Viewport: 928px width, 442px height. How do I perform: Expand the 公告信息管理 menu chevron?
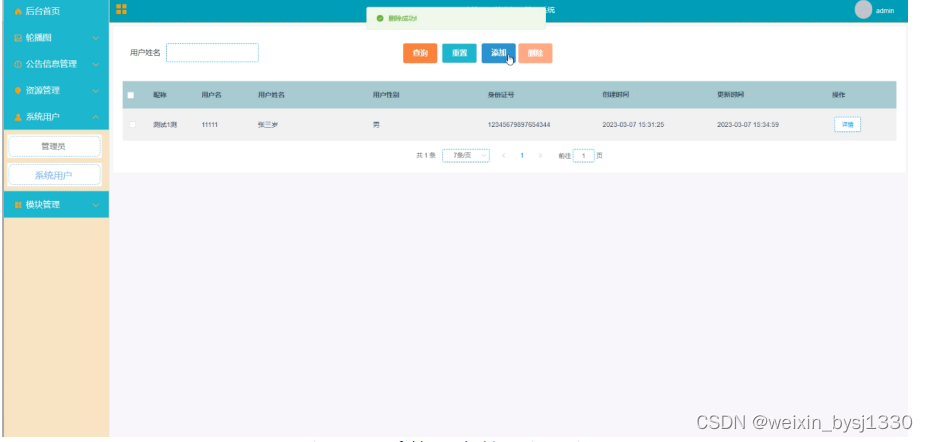pos(95,64)
